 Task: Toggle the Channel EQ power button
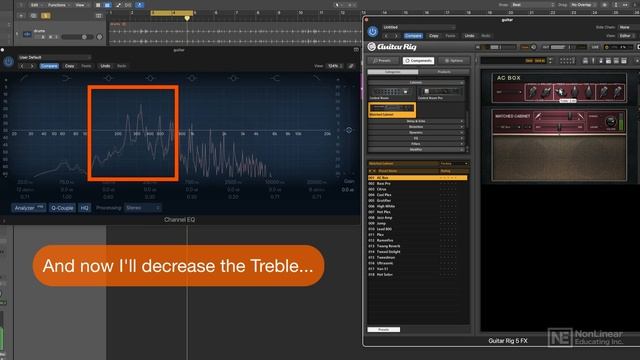(x=8, y=62)
